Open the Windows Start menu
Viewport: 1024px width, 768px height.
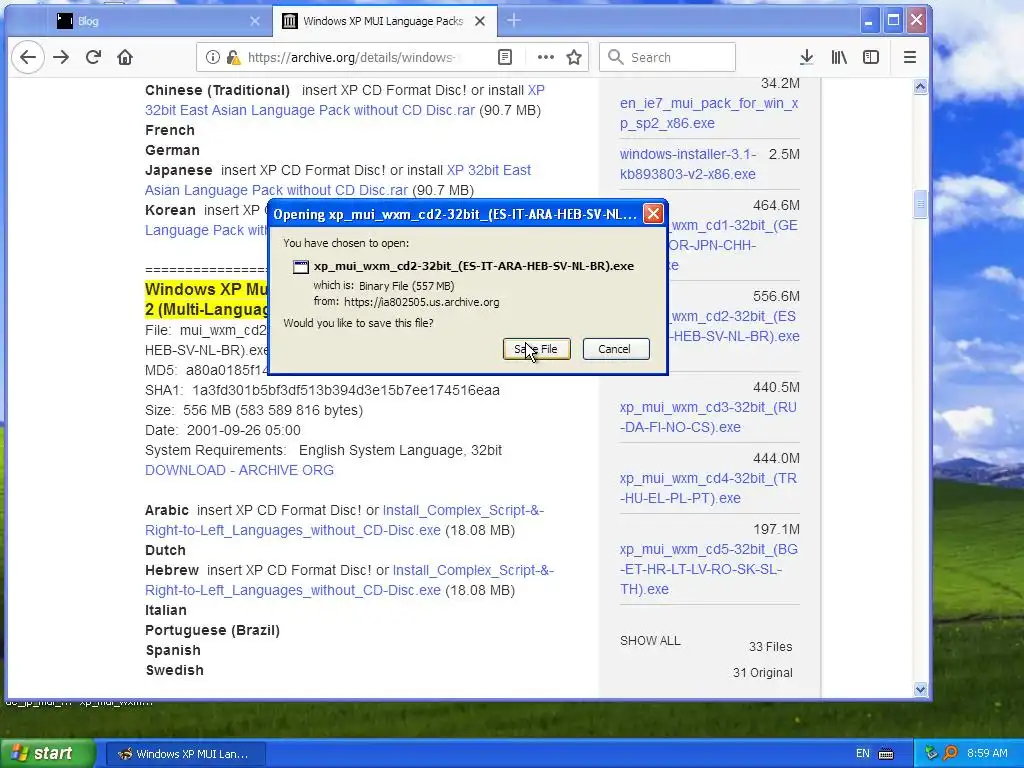pos(47,753)
